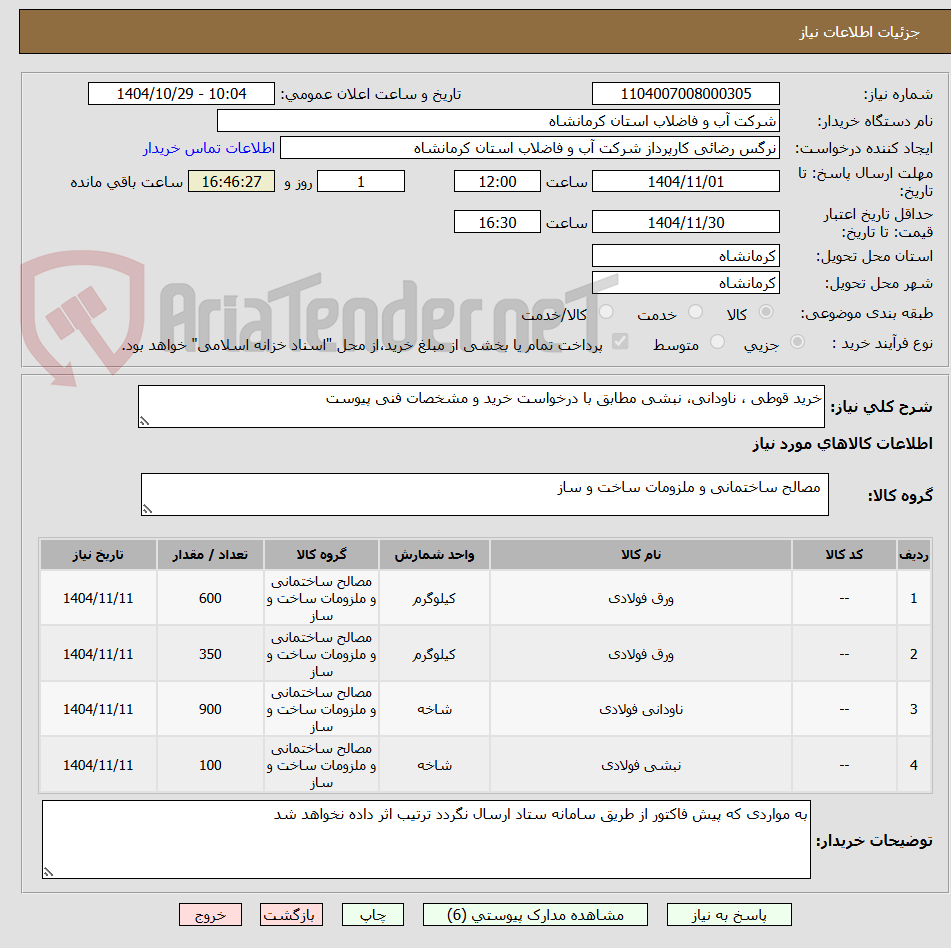Click the چاپ print button
Screen dimensions: 951x948
[372, 914]
